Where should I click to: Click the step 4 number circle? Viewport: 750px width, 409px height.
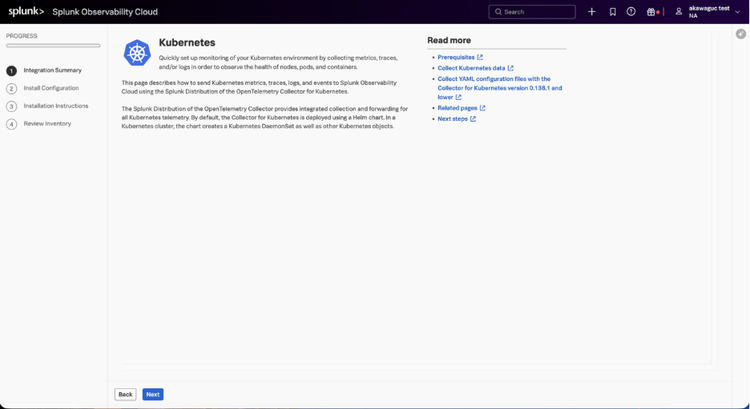11,124
